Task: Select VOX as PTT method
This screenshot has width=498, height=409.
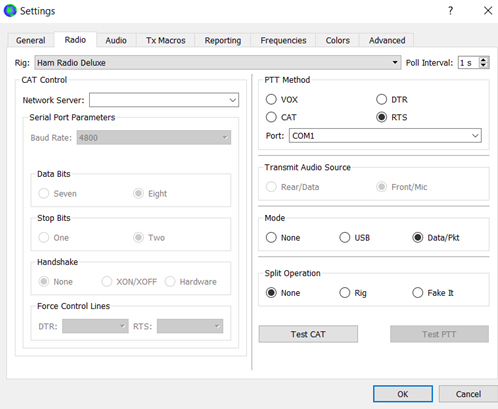Action: pyautogui.click(x=271, y=99)
